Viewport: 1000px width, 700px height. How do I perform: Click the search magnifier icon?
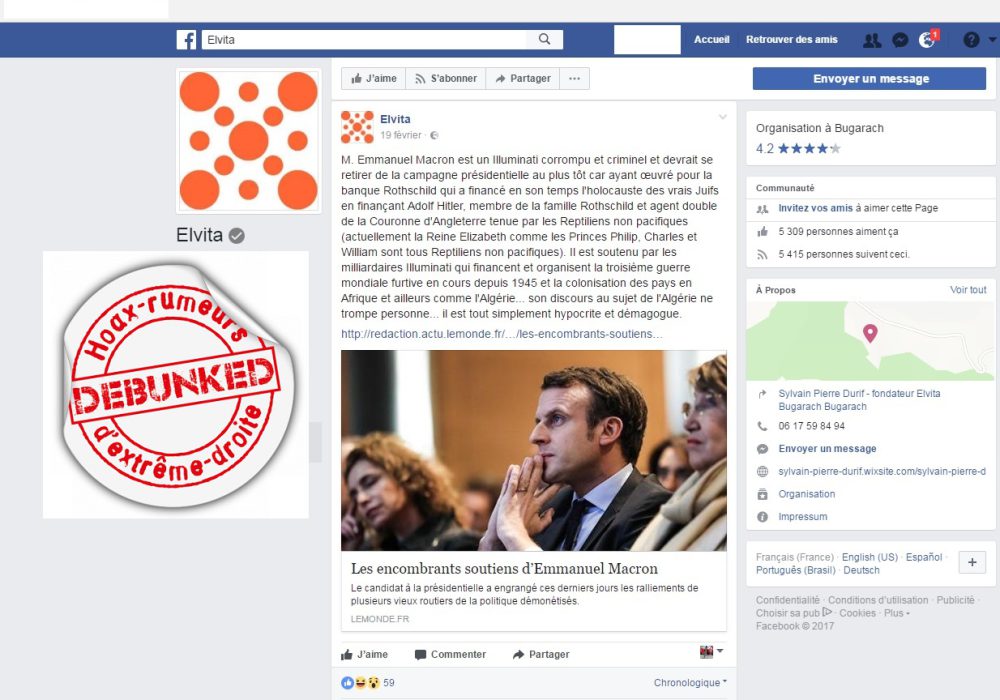point(544,40)
